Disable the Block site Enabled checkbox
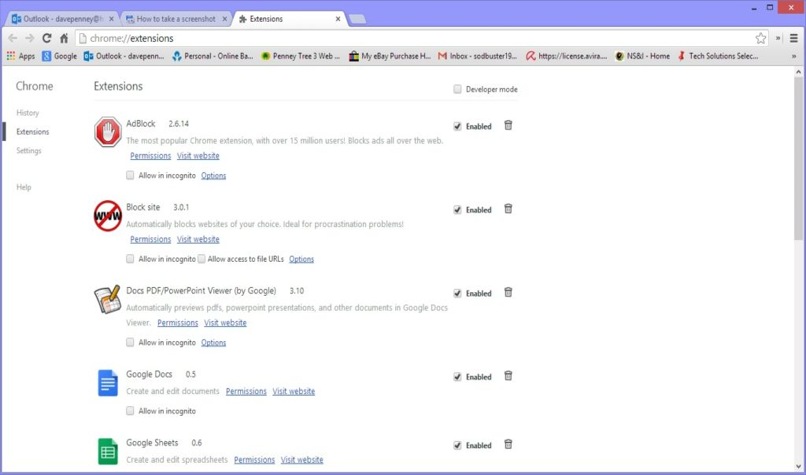The height and width of the screenshot is (475, 806). [458, 210]
